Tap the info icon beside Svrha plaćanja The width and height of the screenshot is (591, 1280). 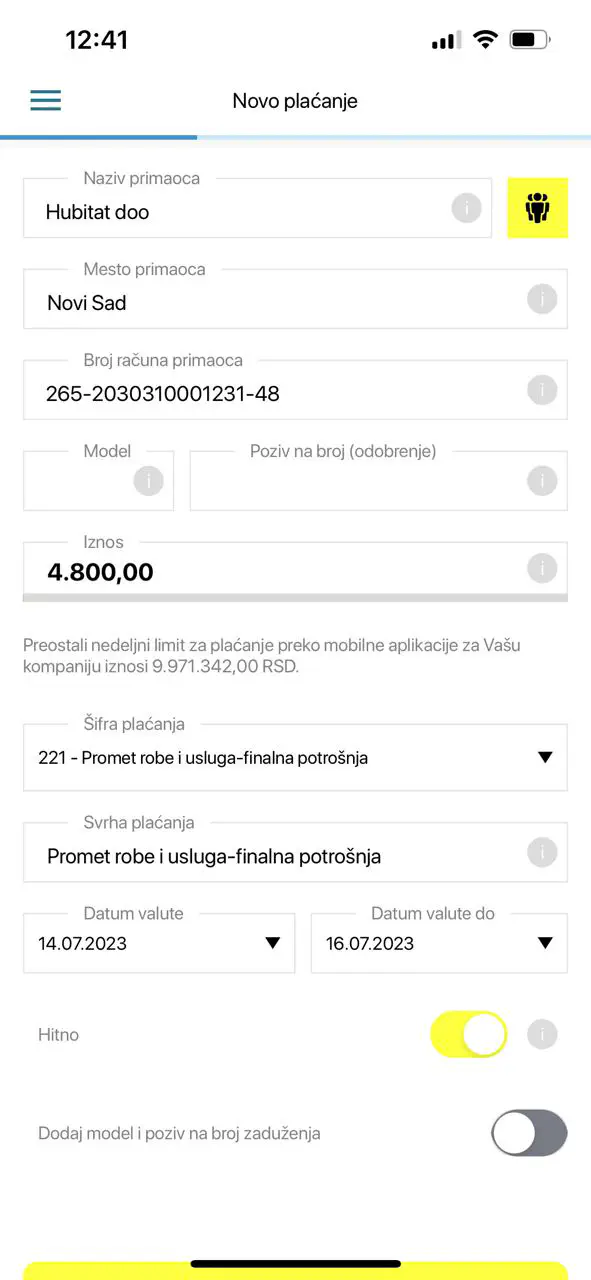(x=541, y=852)
